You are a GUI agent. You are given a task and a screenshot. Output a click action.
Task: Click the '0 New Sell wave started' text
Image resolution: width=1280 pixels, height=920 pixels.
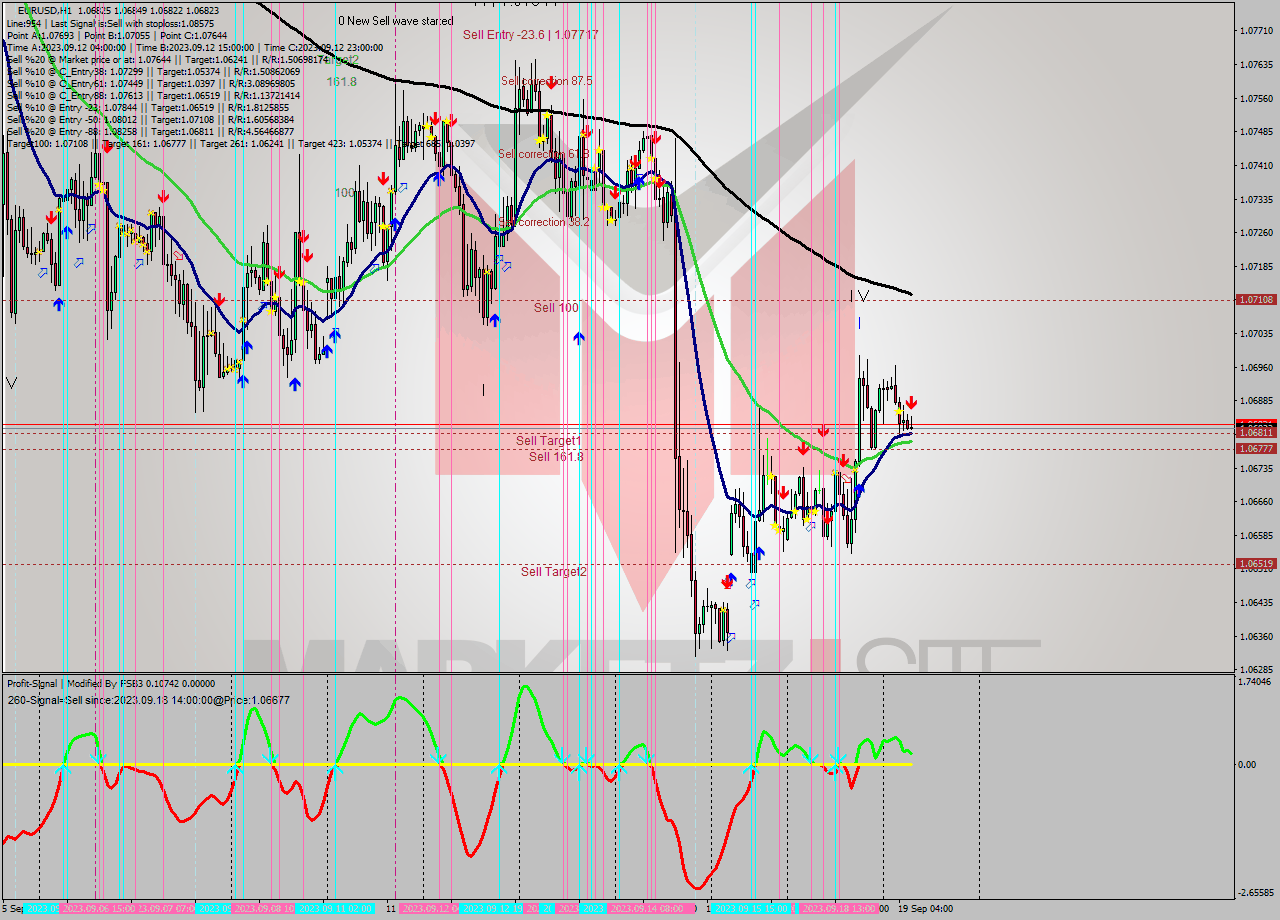[397, 21]
